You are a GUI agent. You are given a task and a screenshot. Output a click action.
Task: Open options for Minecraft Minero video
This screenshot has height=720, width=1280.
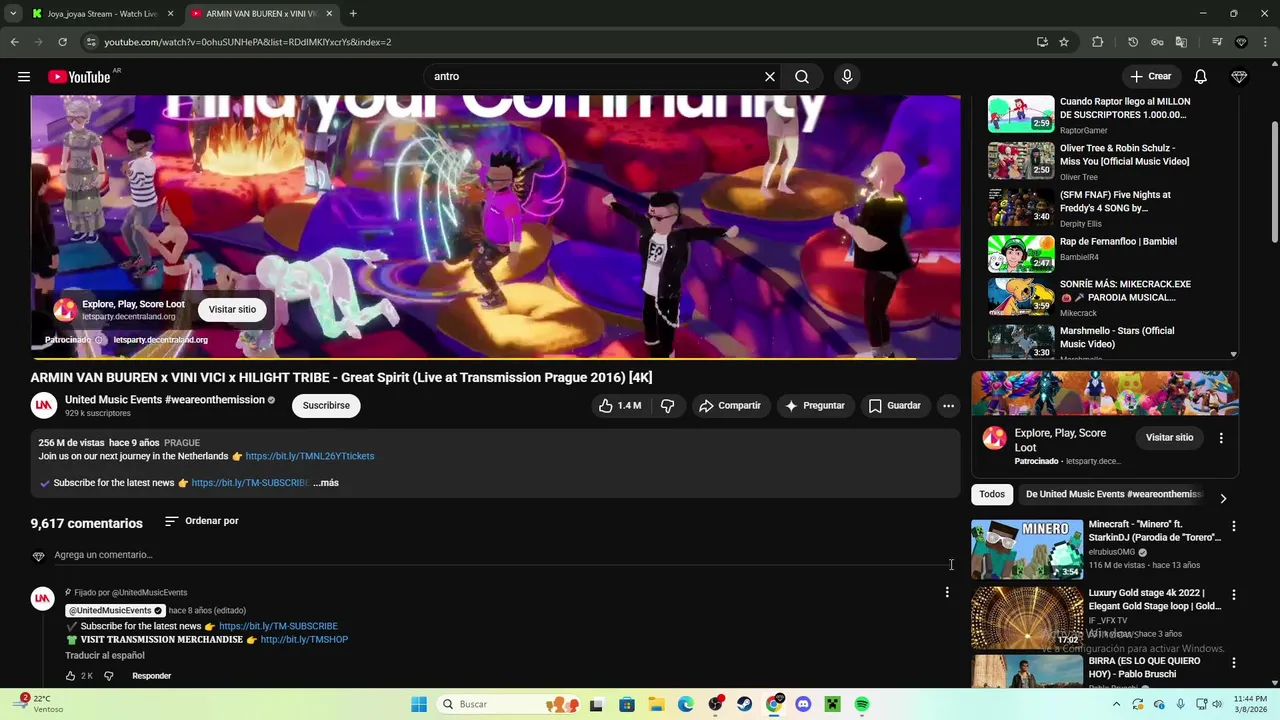[x=1234, y=526]
